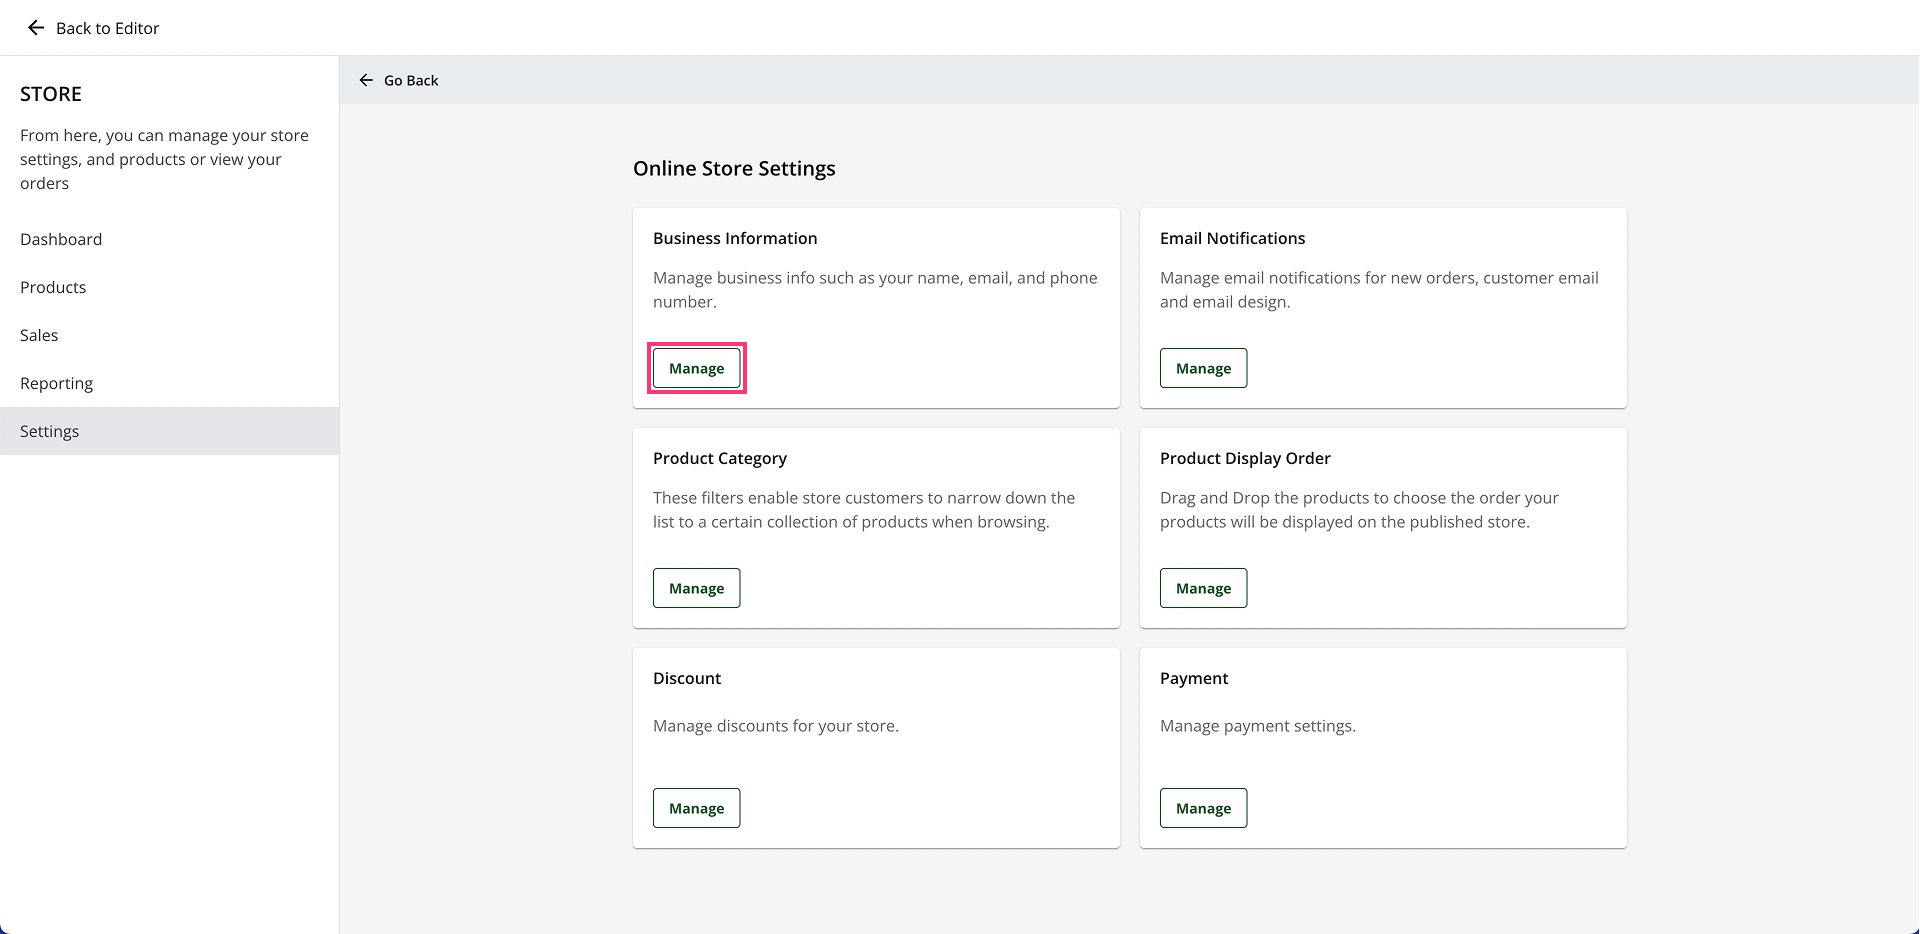Viewport: 1920px width, 934px height.
Task: Go to Products in the sidebar
Action: tap(53, 287)
